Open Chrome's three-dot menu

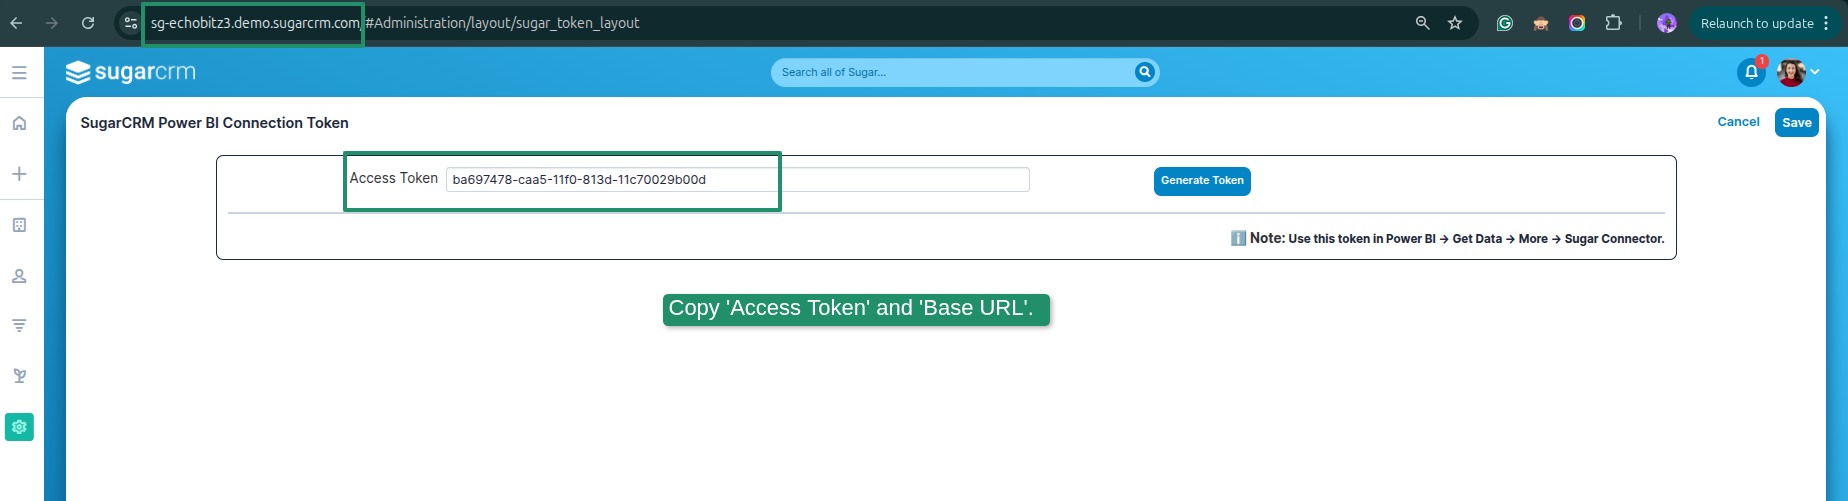coord(1826,23)
